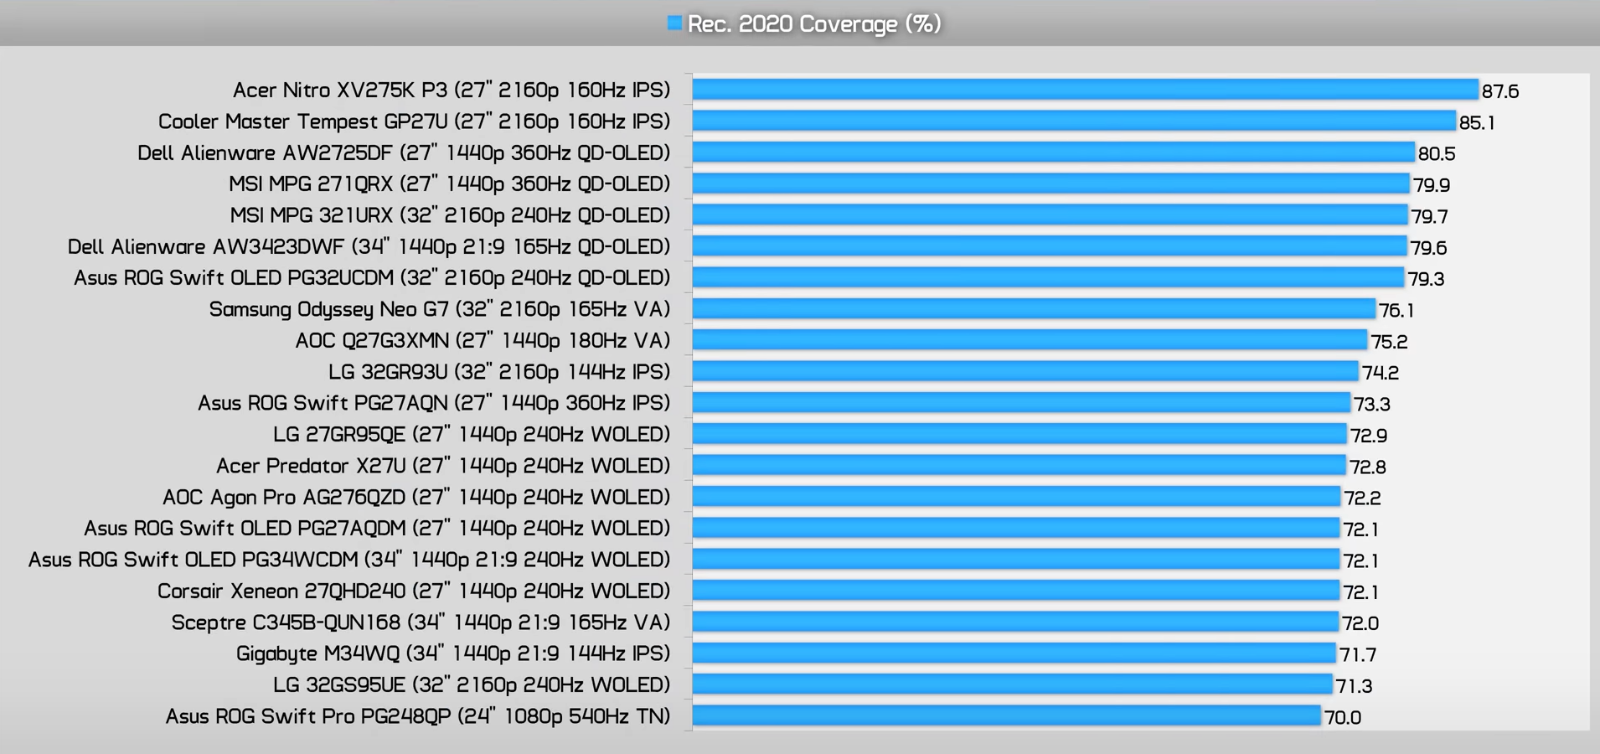The image size is (1600, 754).
Task: Select the 80.5 value label
Action: pyautogui.click(x=1437, y=154)
